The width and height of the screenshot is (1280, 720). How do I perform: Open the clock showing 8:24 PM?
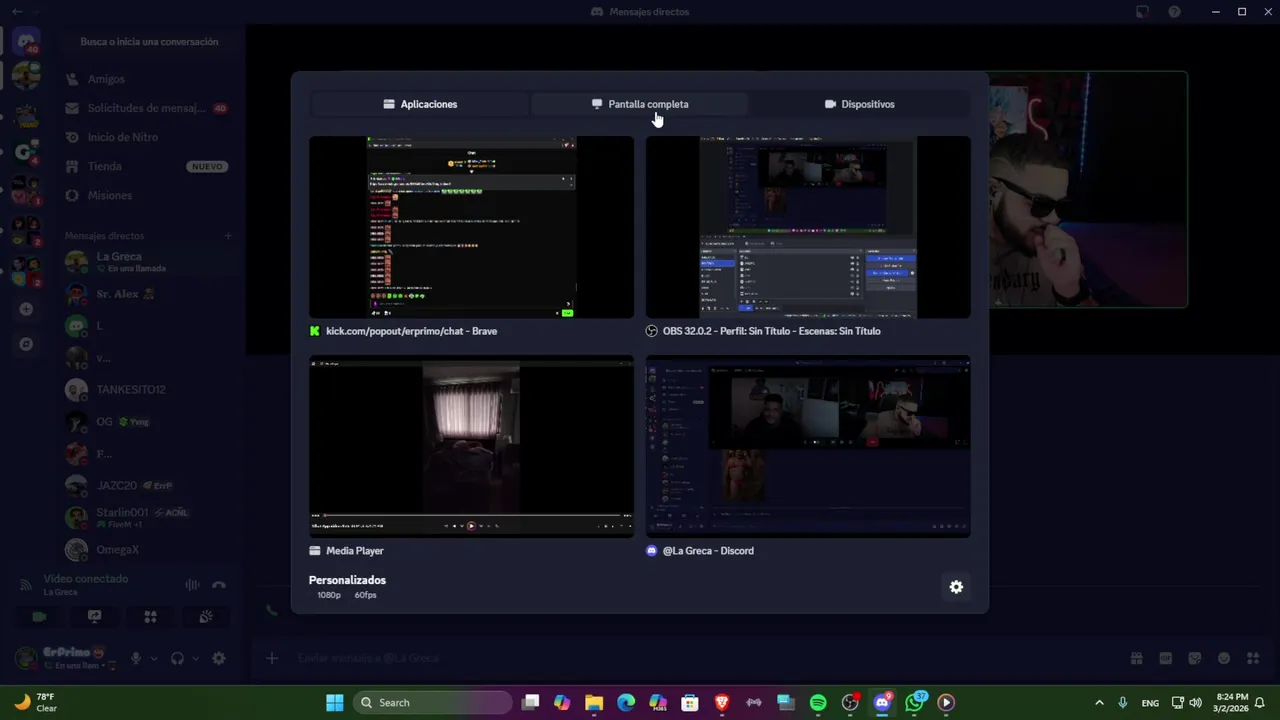[1232, 702]
